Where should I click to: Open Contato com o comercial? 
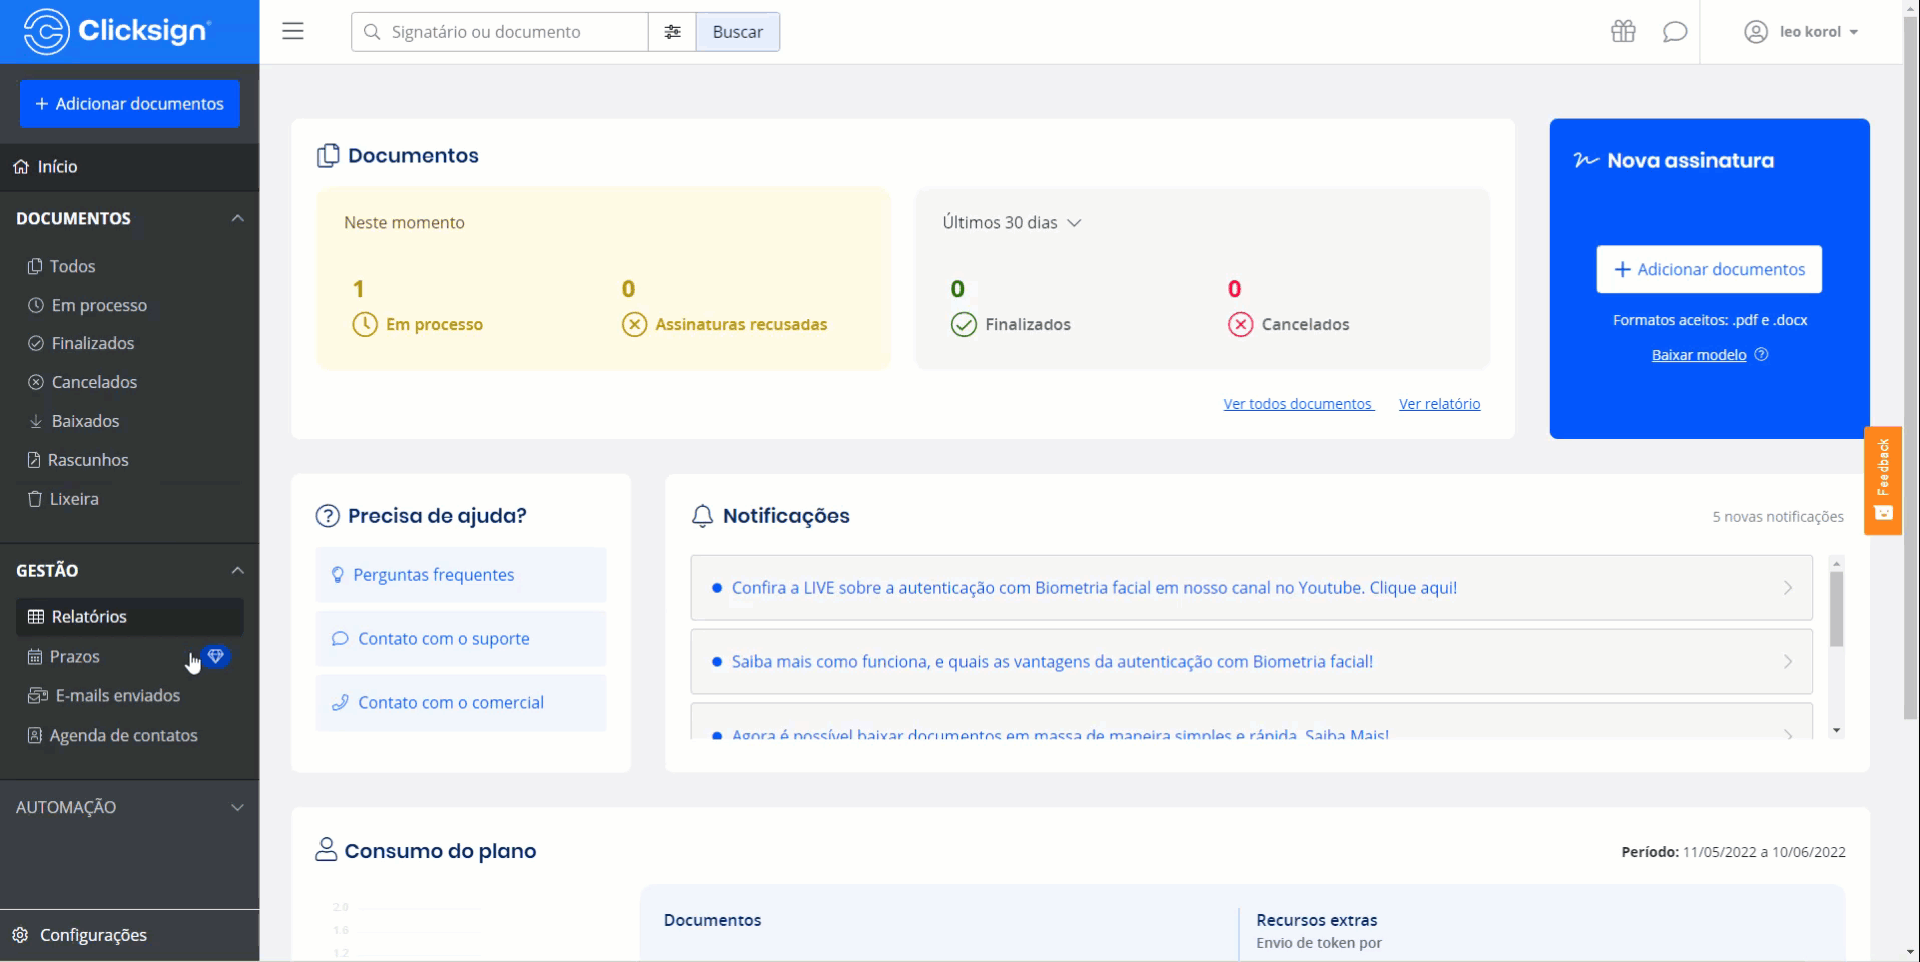pyautogui.click(x=461, y=703)
